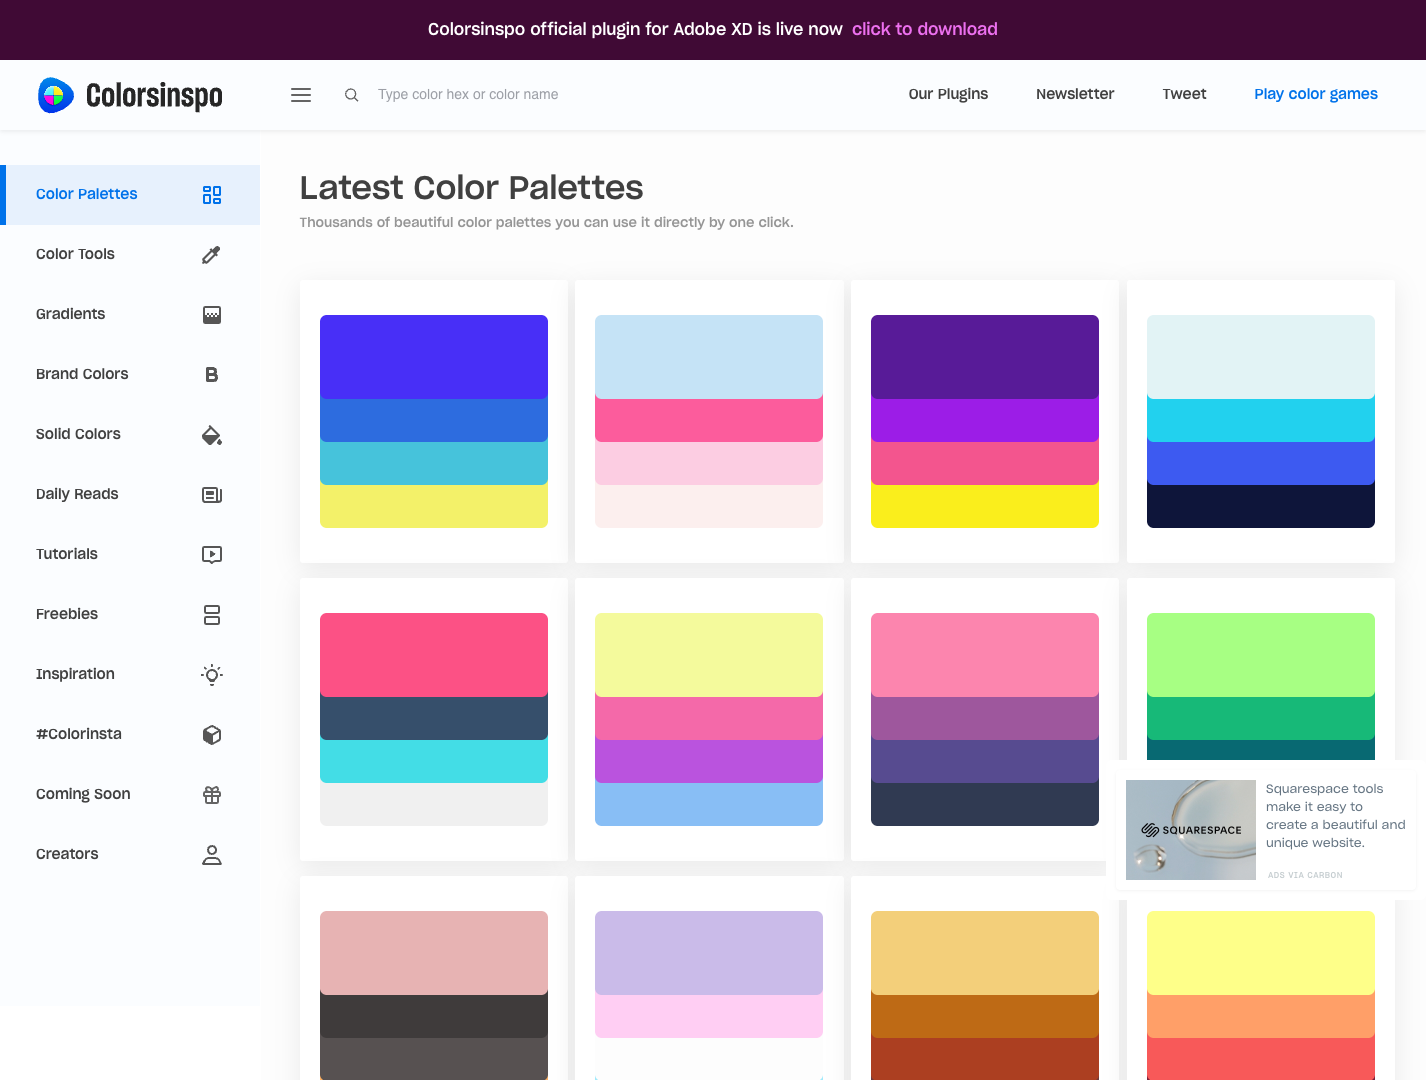1426x1080 pixels.
Task: Click the Squarespace advertisement thumbnail
Action: coord(1190,829)
